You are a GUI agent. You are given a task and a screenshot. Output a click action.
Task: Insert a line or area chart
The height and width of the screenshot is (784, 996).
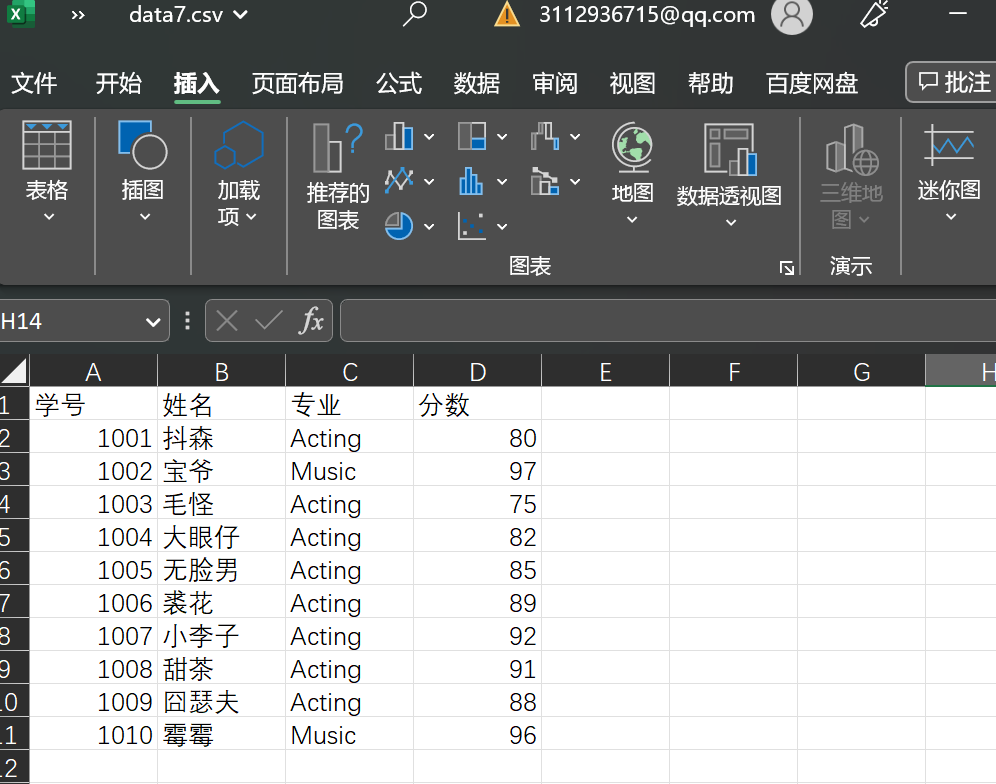point(399,181)
